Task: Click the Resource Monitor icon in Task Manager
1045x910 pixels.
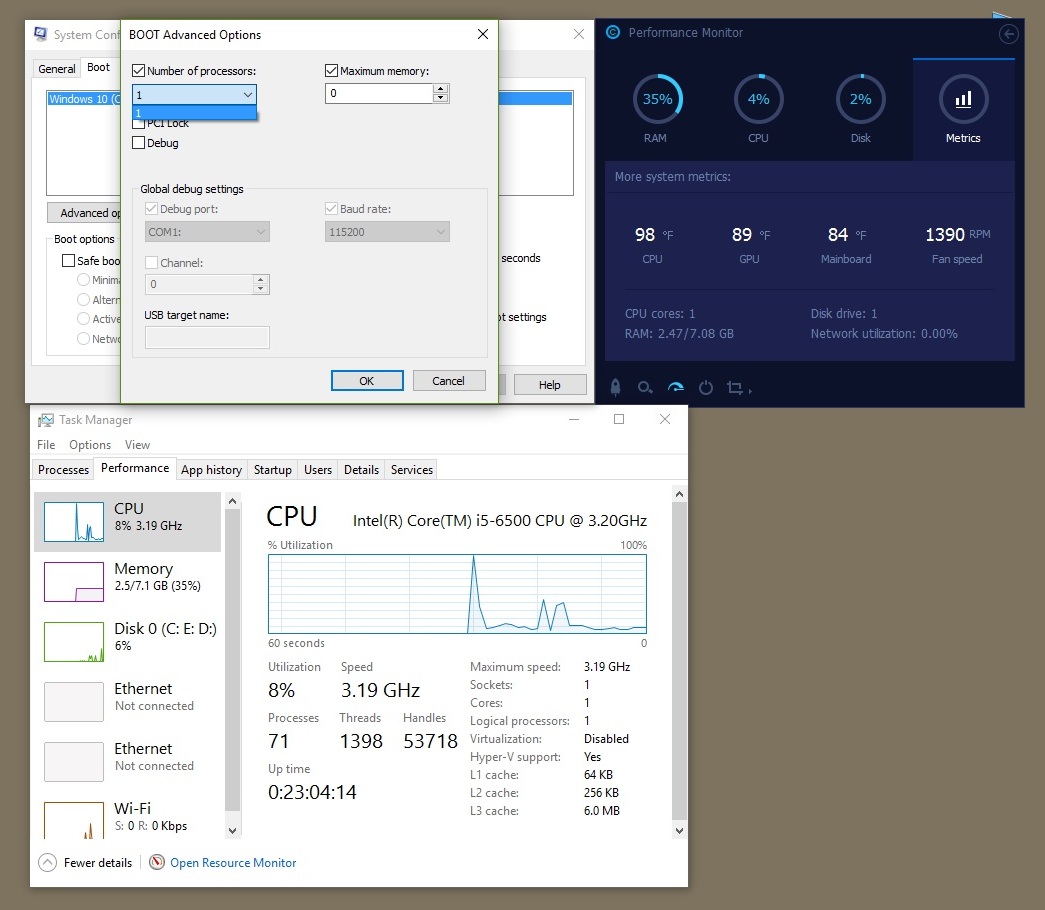Action: (157, 862)
